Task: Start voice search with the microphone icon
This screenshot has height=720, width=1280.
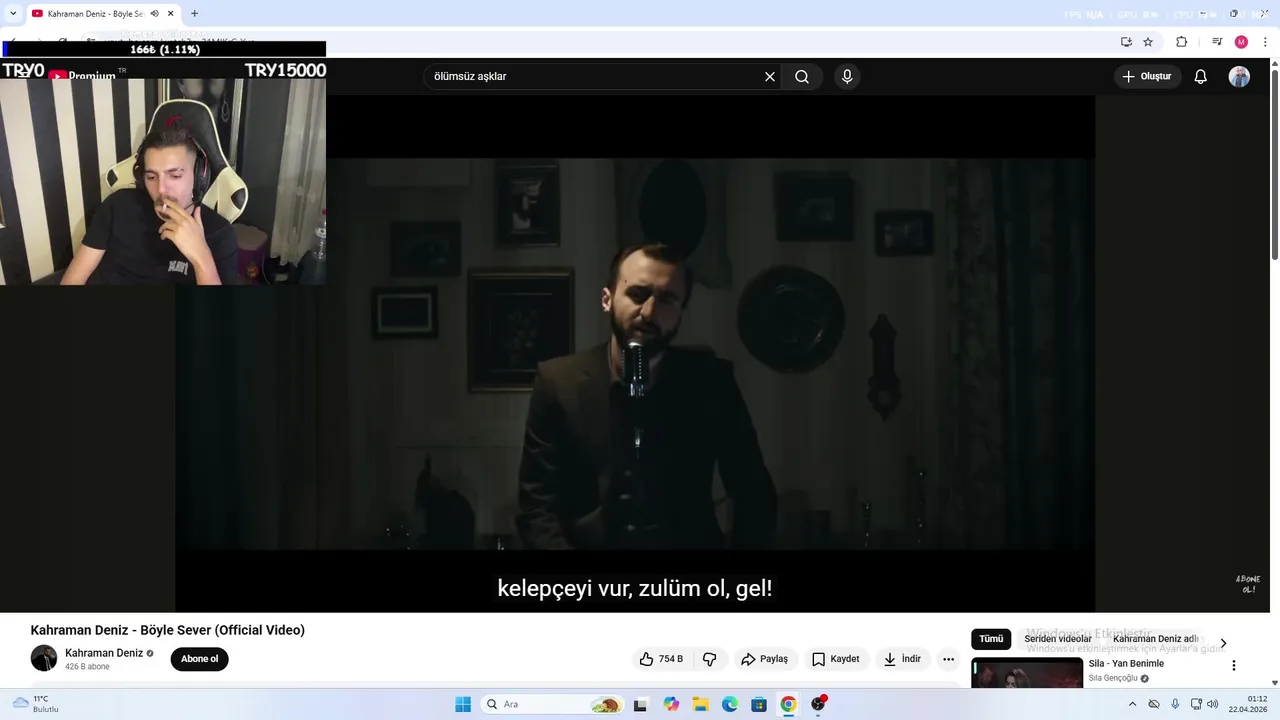Action: click(847, 77)
